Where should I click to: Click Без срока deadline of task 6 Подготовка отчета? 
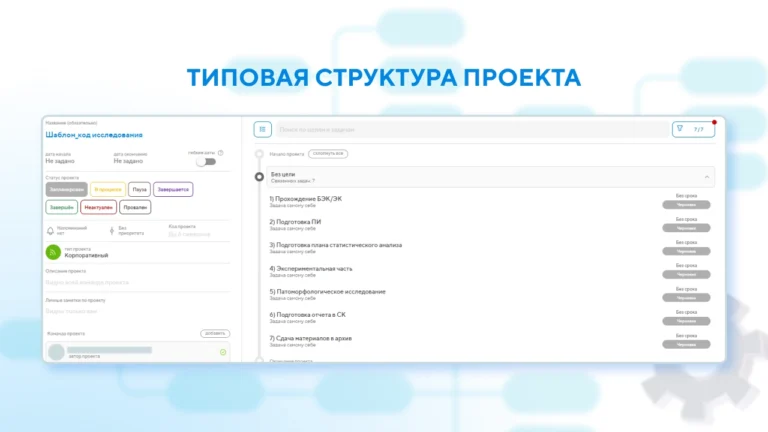tap(686, 312)
